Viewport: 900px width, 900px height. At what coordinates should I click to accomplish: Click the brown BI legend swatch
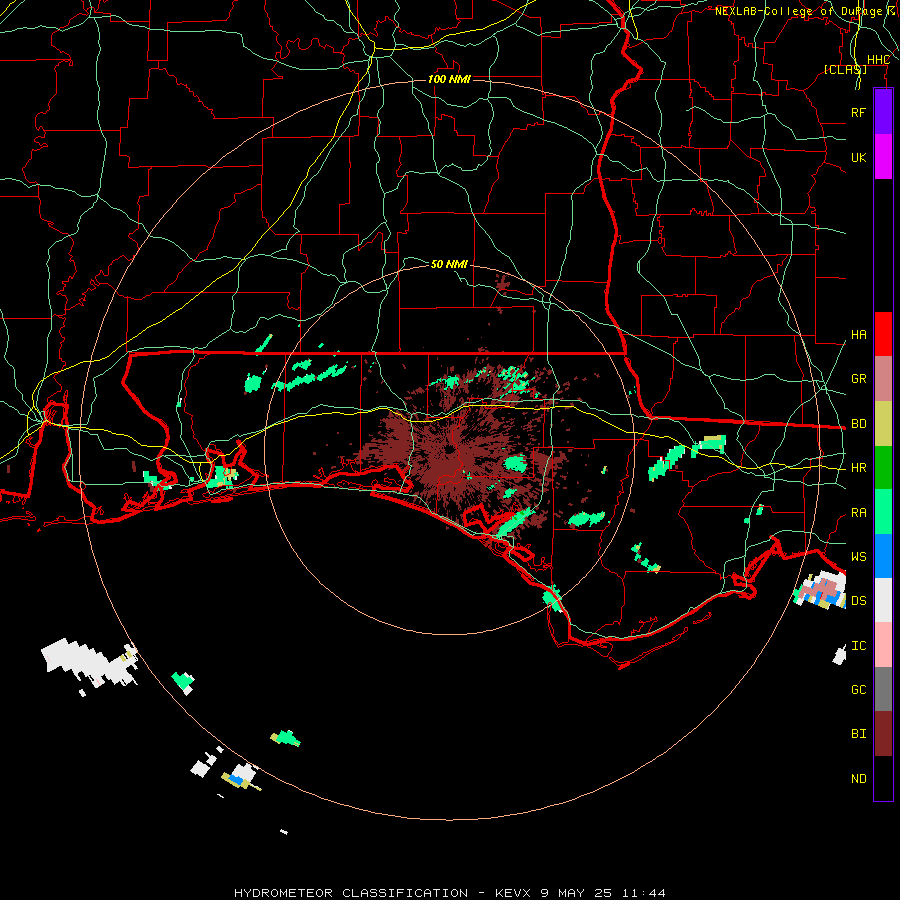click(883, 734)
